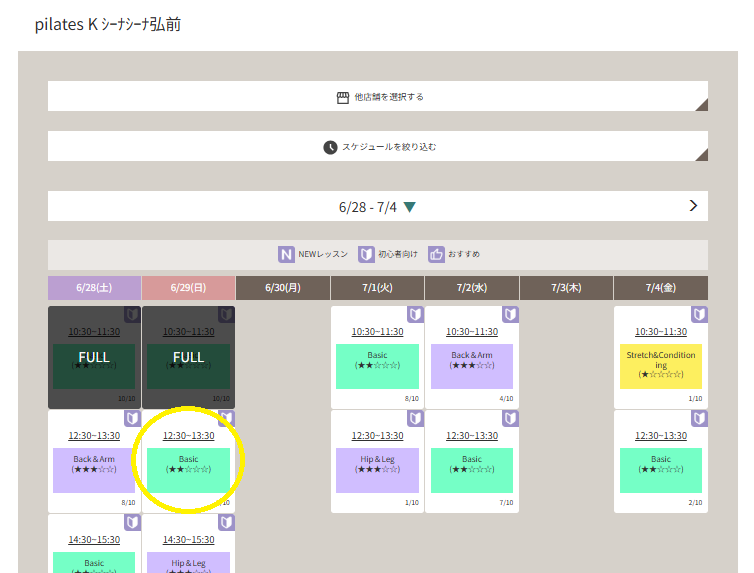754x573 pixels.
Task: Open 7/2 12:30~13:30 lesson time link
Action: tap(472, 436)
